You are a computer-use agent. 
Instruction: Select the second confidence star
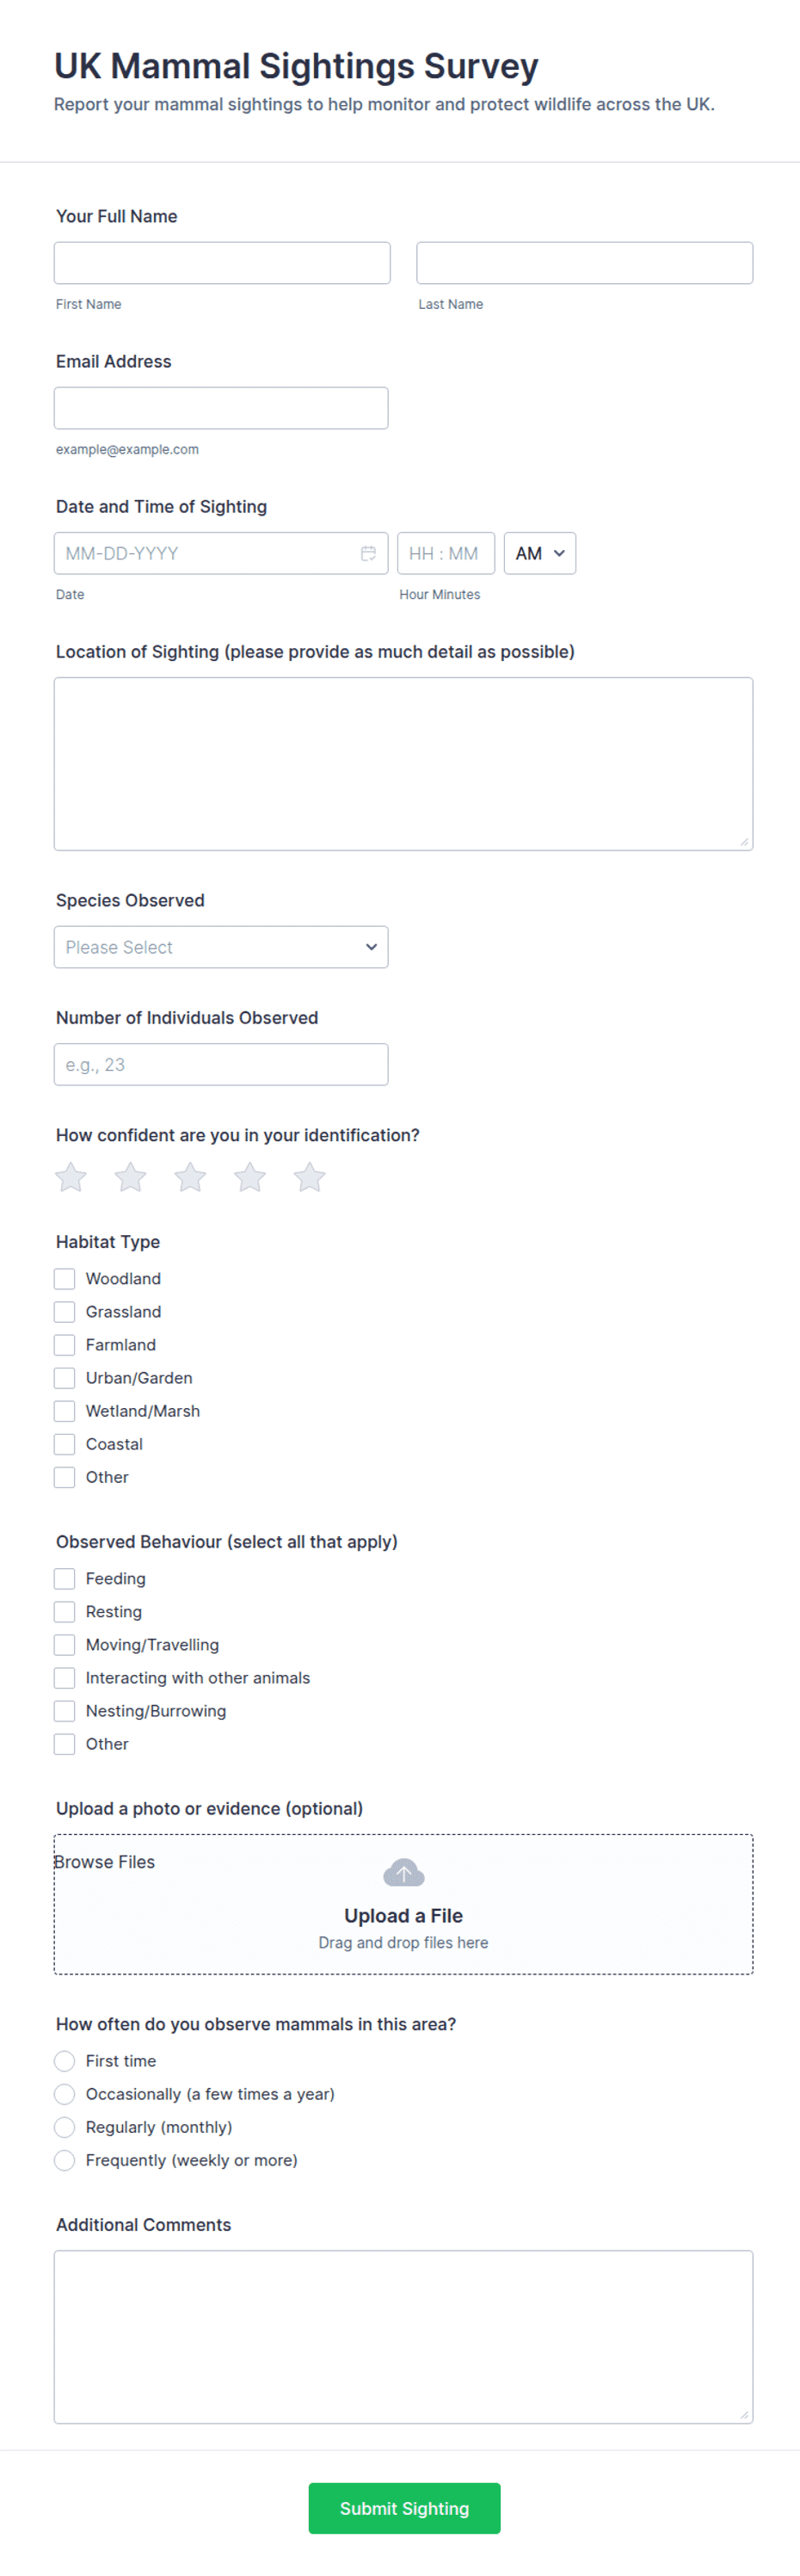(x=131, y=1177)
